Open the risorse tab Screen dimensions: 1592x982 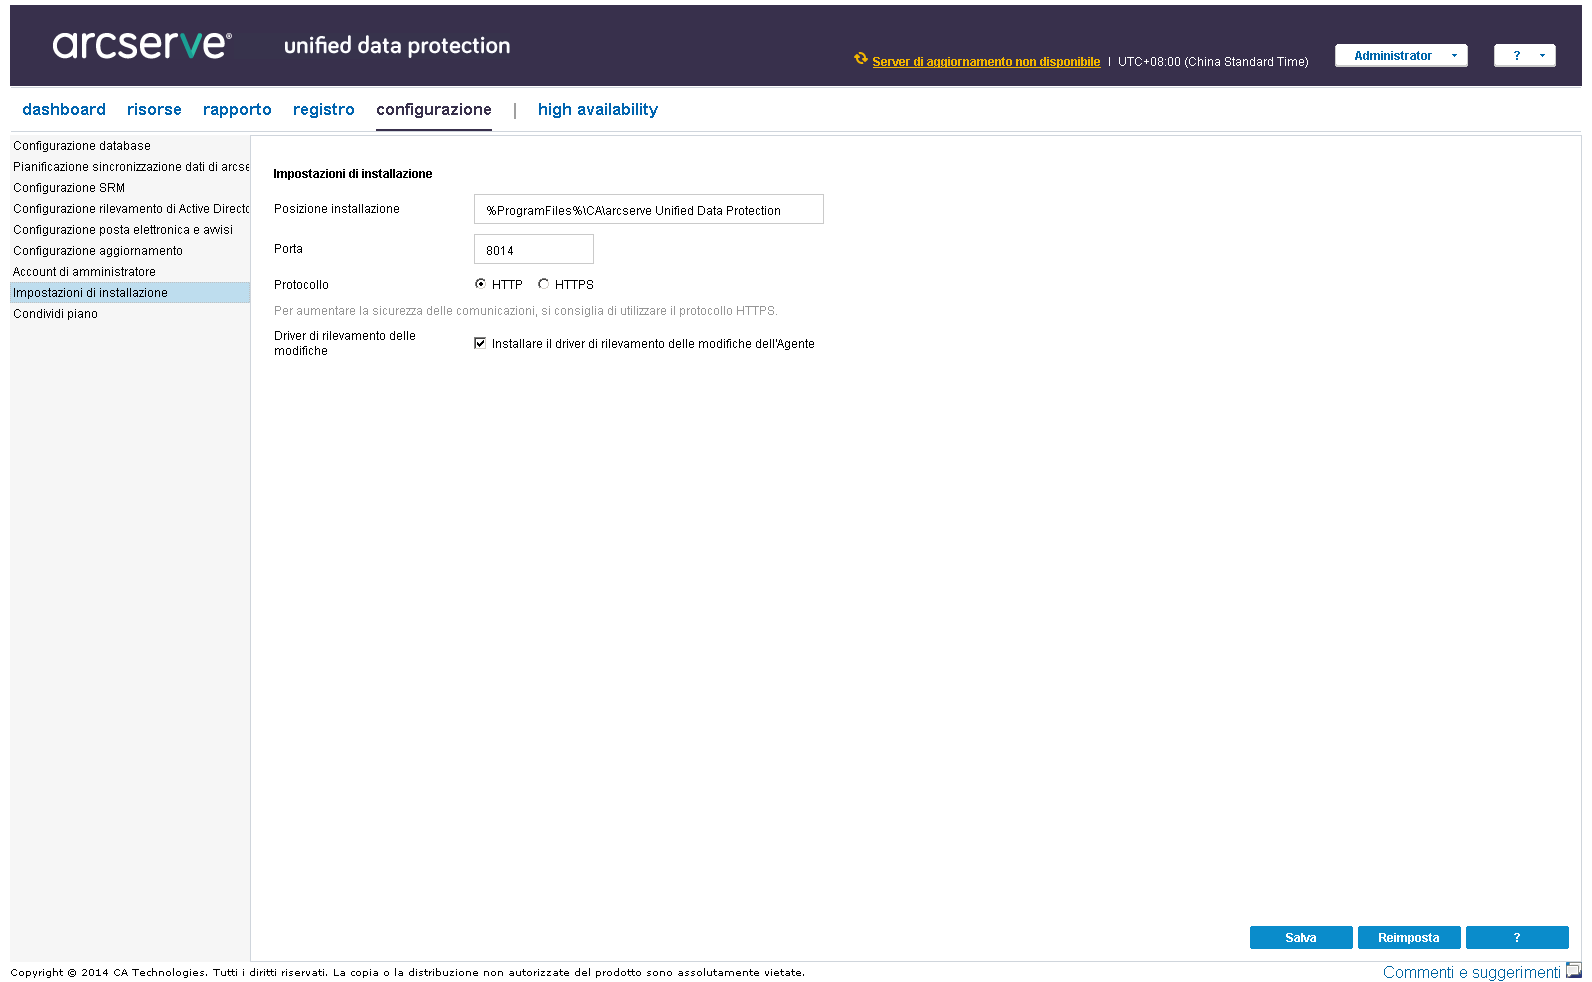pyautogui.click(x=154, y=110)
